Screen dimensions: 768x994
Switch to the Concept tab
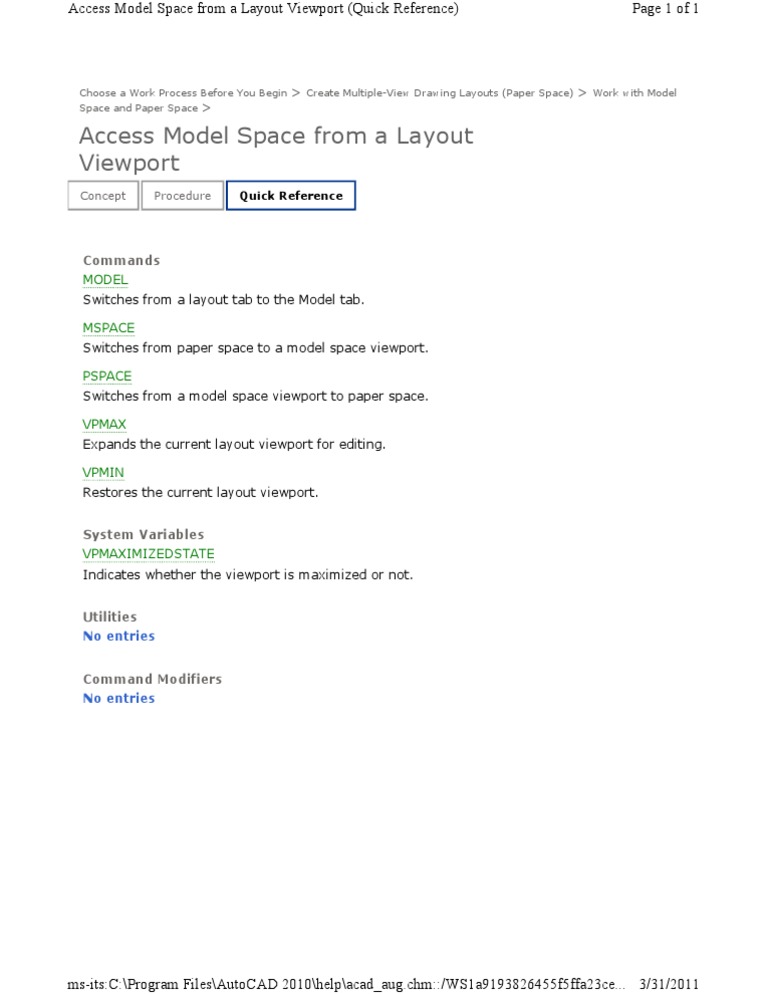103,196
